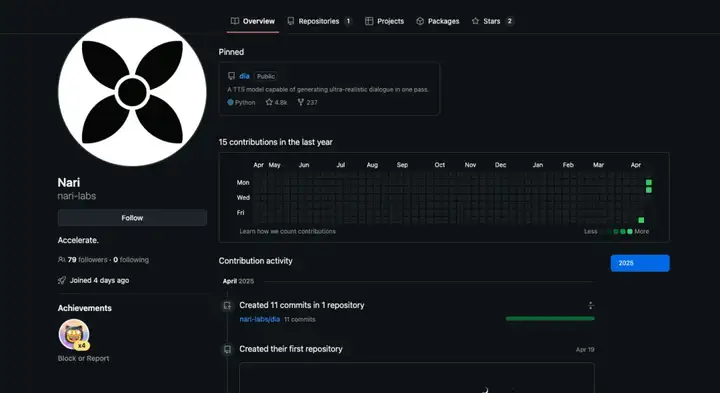The image size is (720, 393).
Task: Open the Overview tab
Action: pyautogui.click(x=253, y=21)
